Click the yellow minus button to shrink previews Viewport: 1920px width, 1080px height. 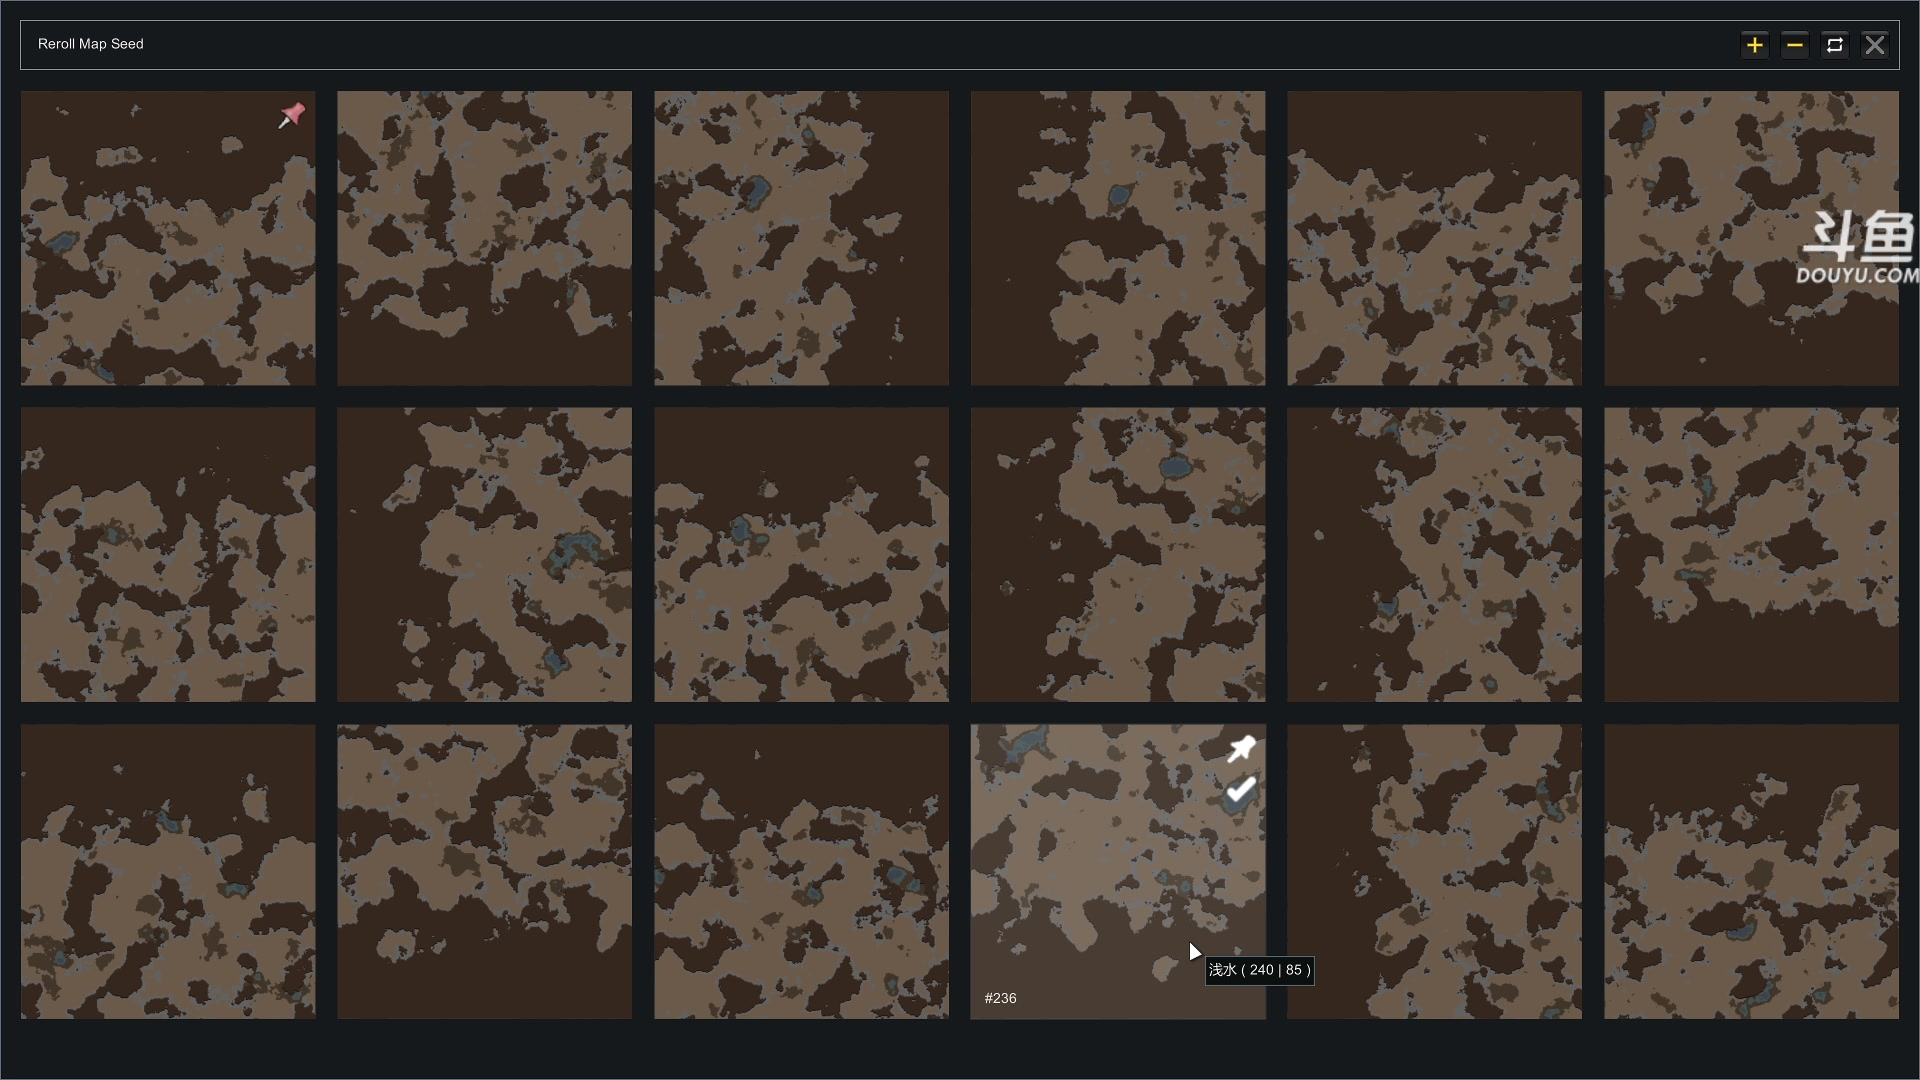[1795, 45]
